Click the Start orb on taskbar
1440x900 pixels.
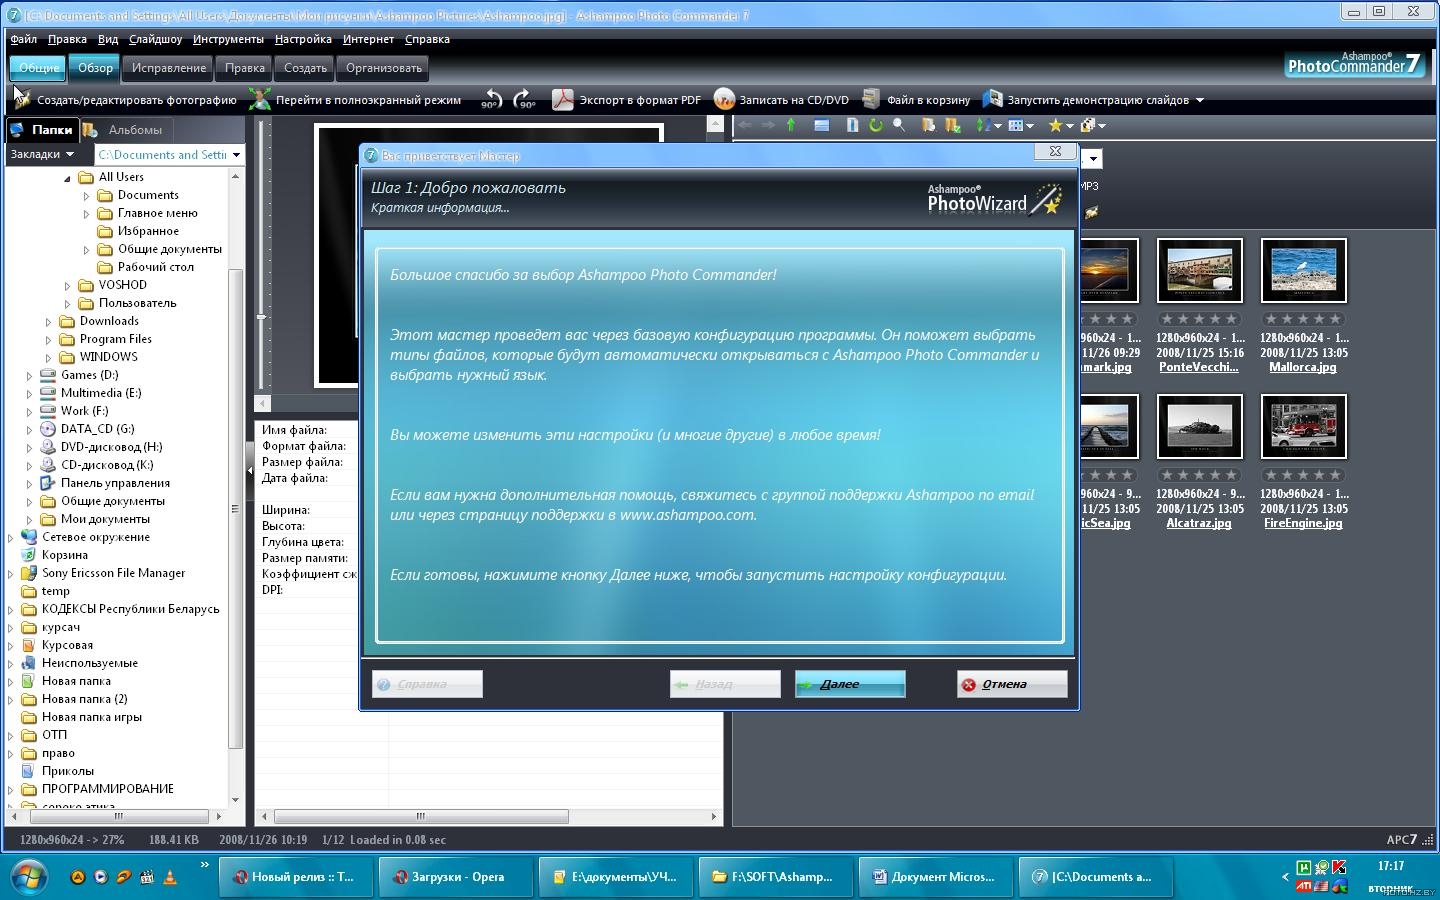[28, 877]
